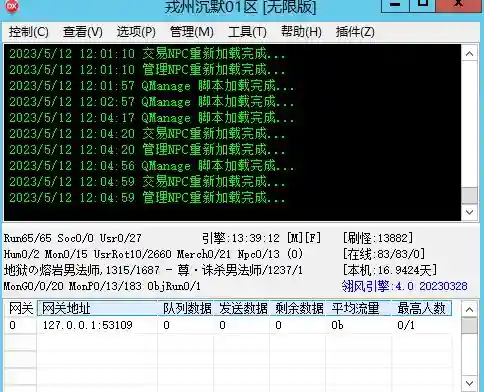This screenshot has height=392, width=484.
Task: Click the 最高人数 column header
Action: click(422, 308)
